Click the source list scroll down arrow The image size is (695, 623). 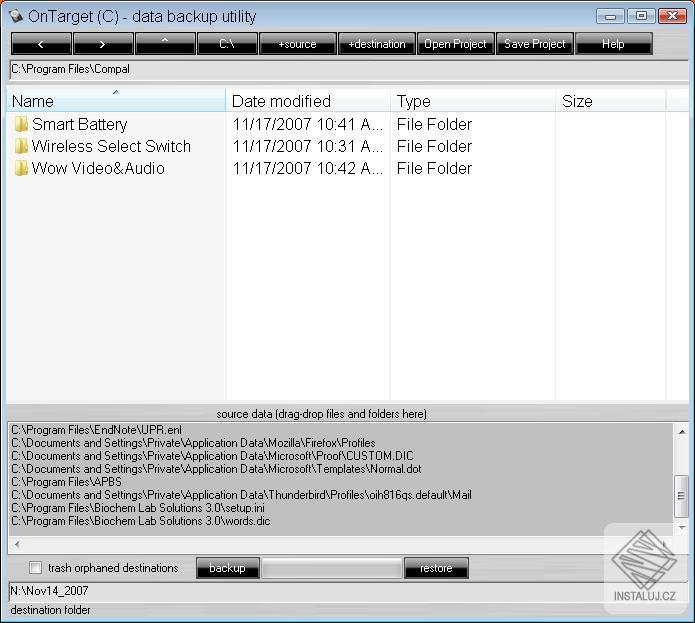682,527
